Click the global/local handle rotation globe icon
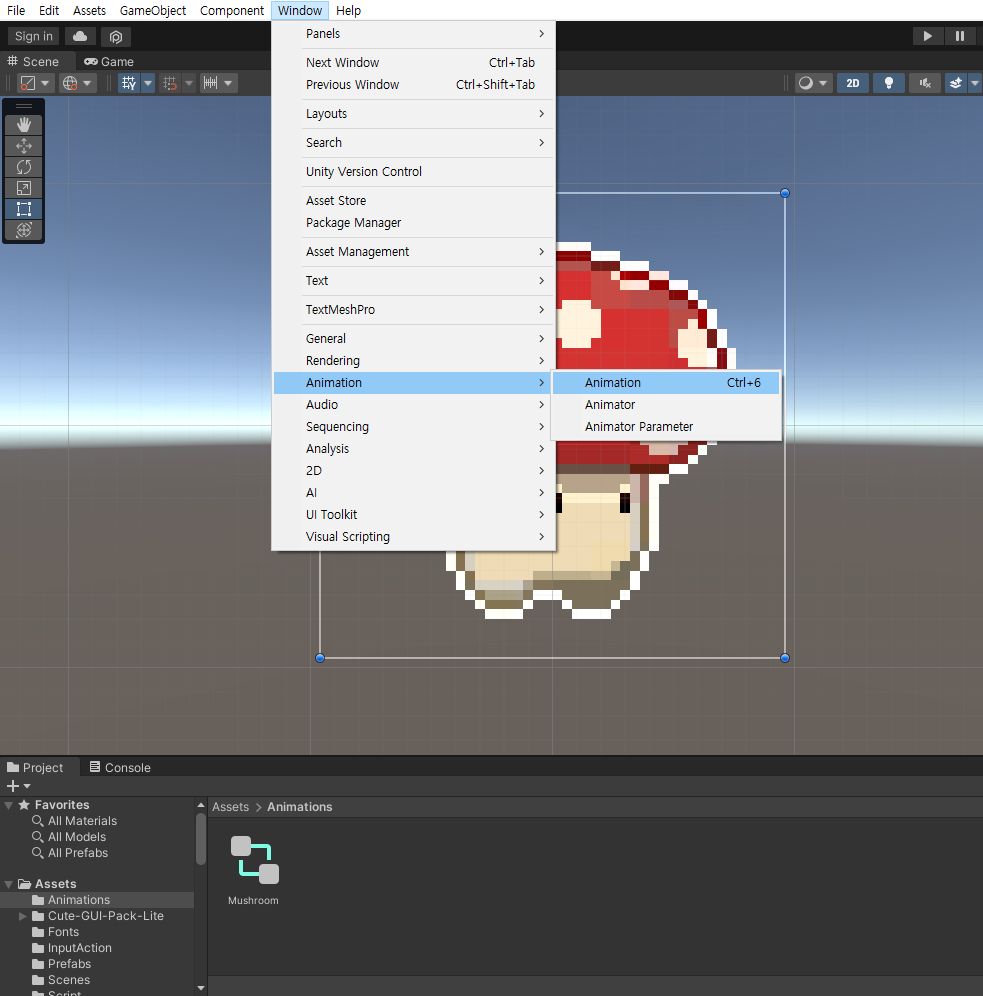This screenshot has height=996, width=983. (70, 83)
